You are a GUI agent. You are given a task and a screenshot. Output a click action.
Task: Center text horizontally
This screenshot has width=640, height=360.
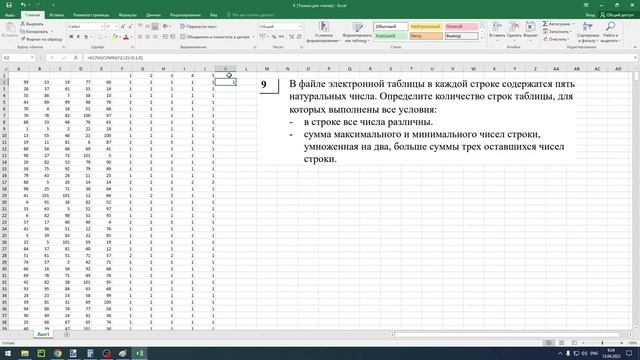pyautogui.click(x=147, y=37)
